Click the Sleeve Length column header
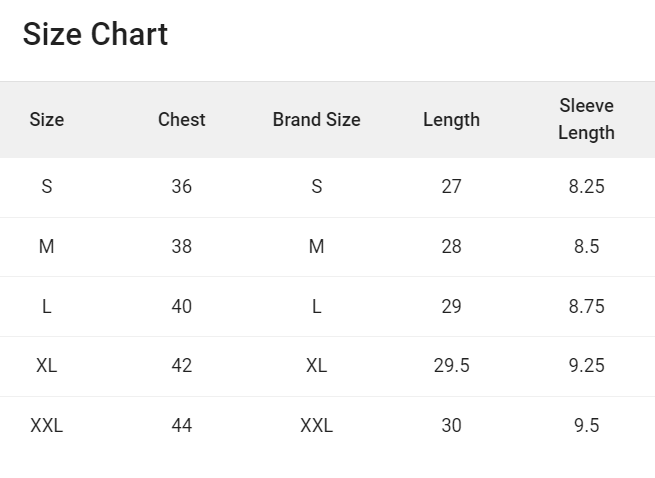Screen dimensions: 655x478 [x=586, y=120]
